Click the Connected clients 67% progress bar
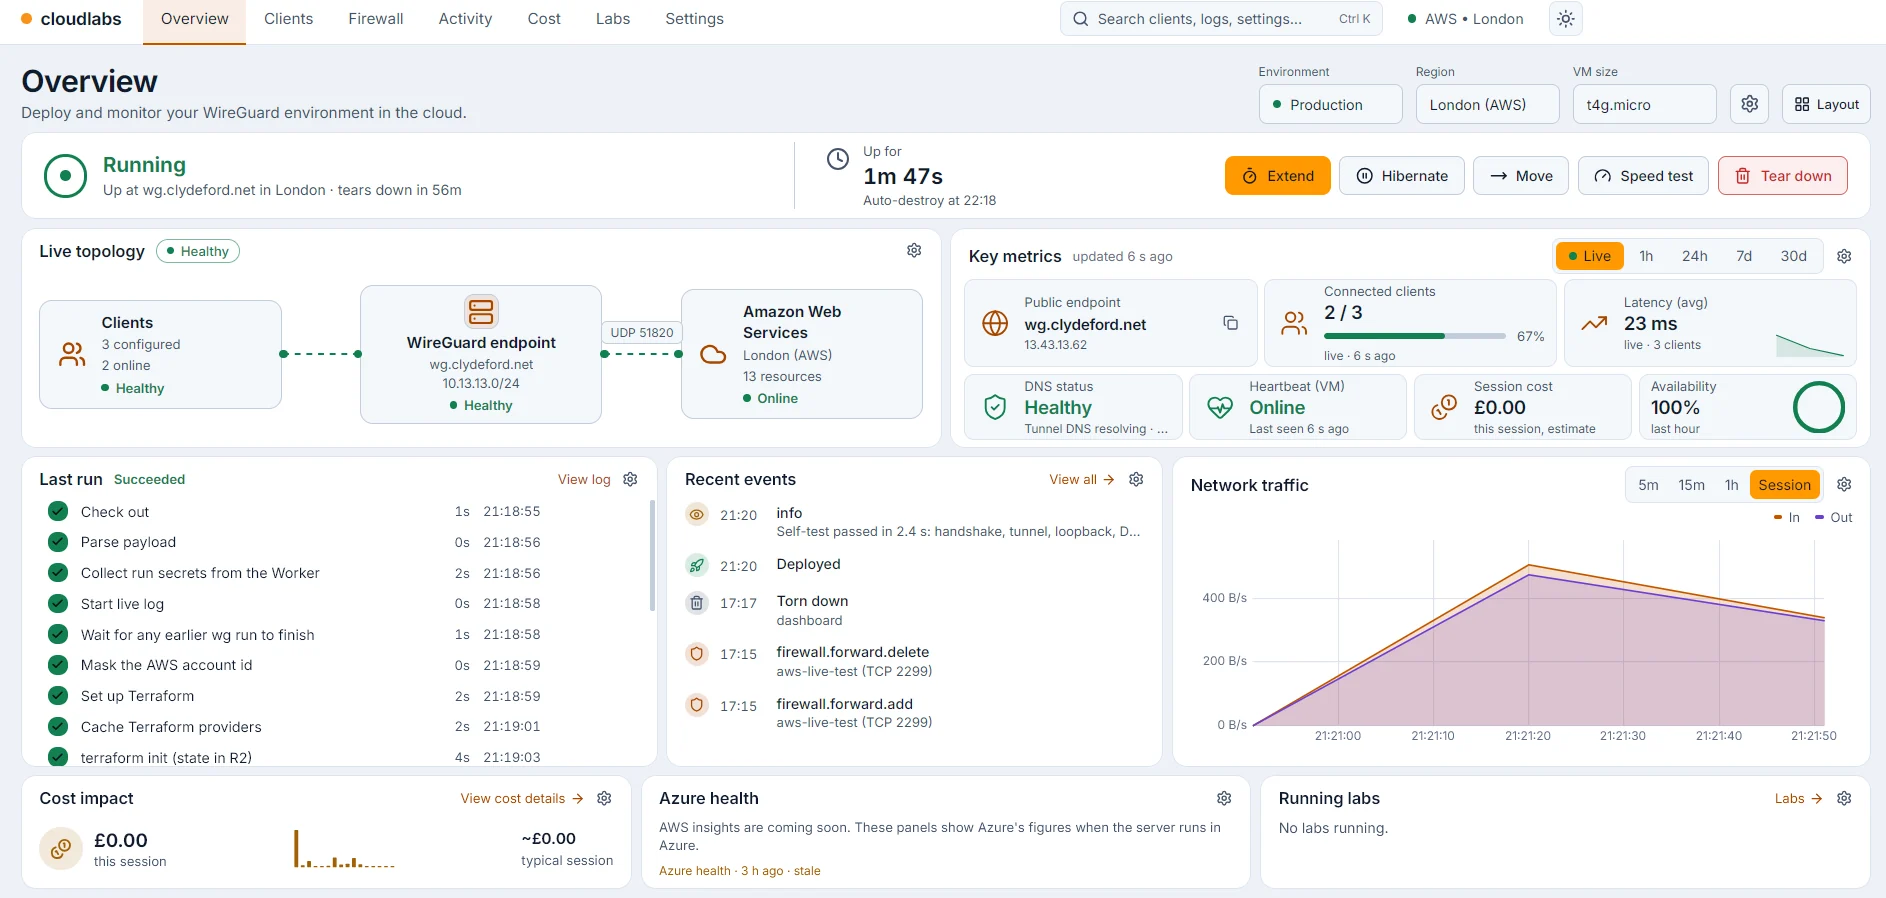 (1415, 336)
